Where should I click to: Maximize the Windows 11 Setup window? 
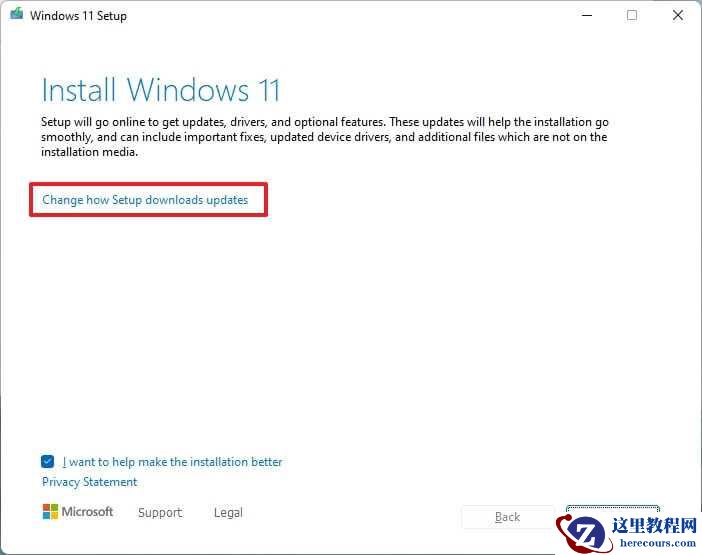[x=632, y=15]
